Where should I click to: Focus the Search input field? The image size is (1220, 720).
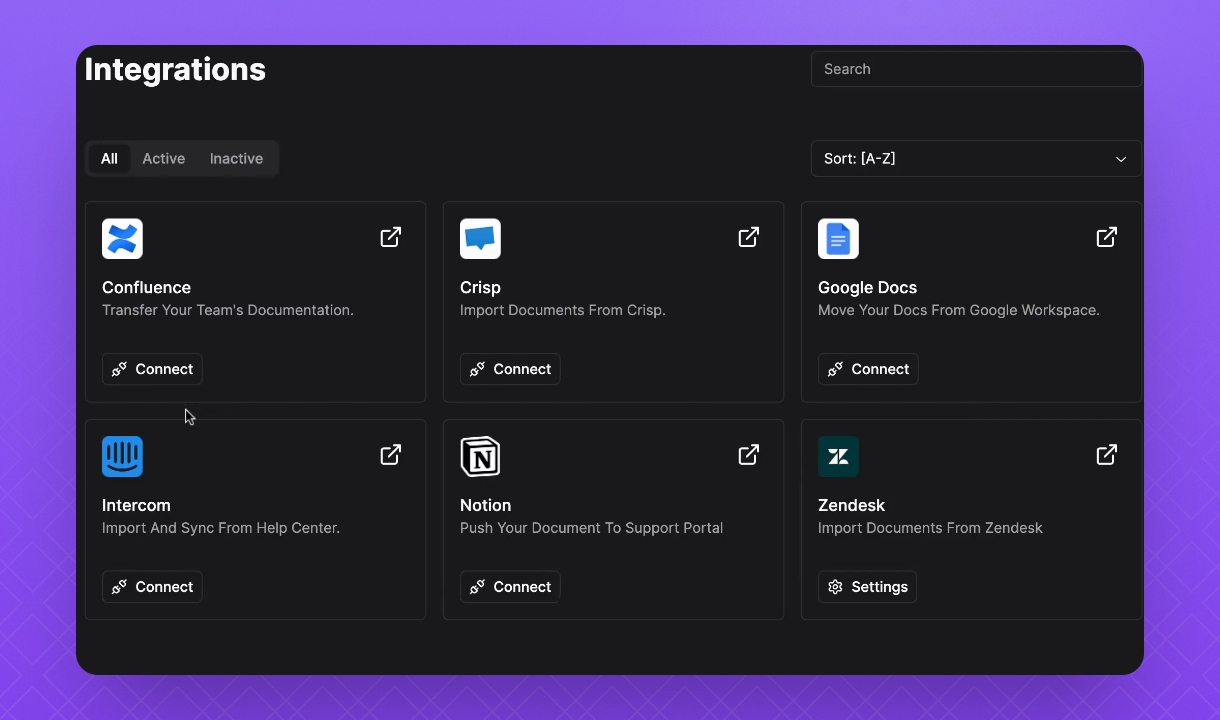(976, 69)
